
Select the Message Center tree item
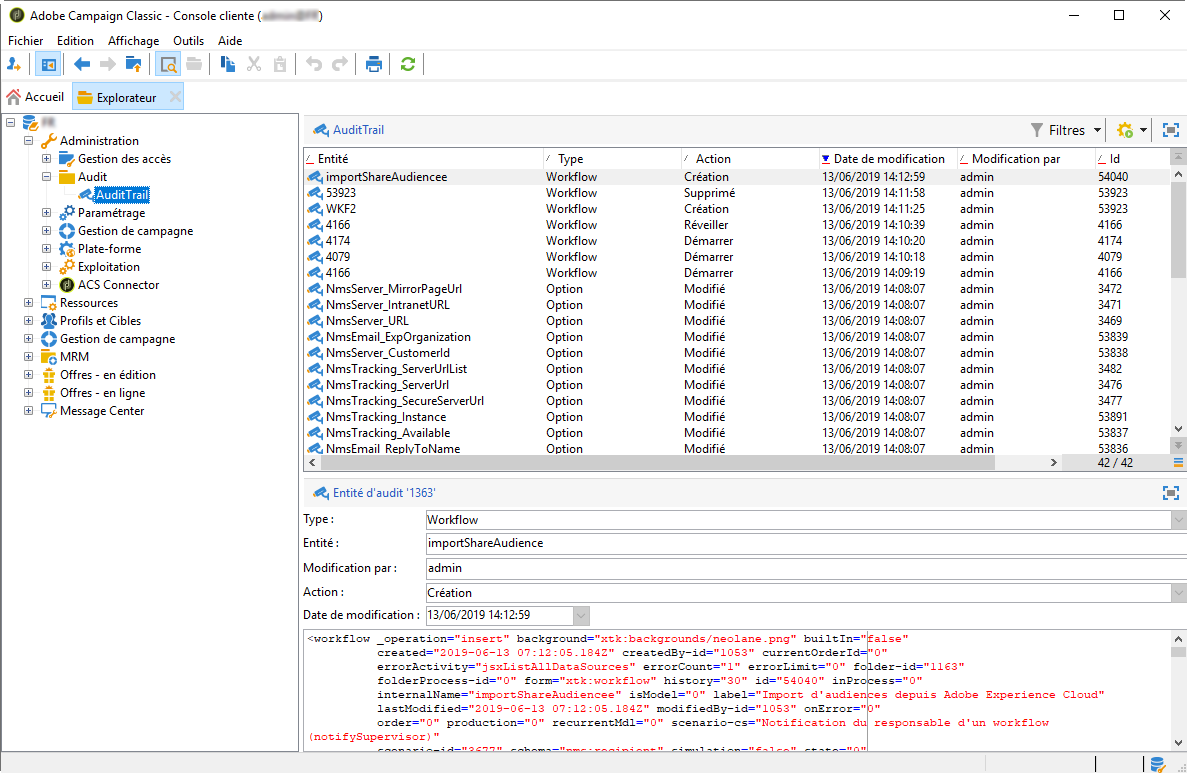coord(102,411)
